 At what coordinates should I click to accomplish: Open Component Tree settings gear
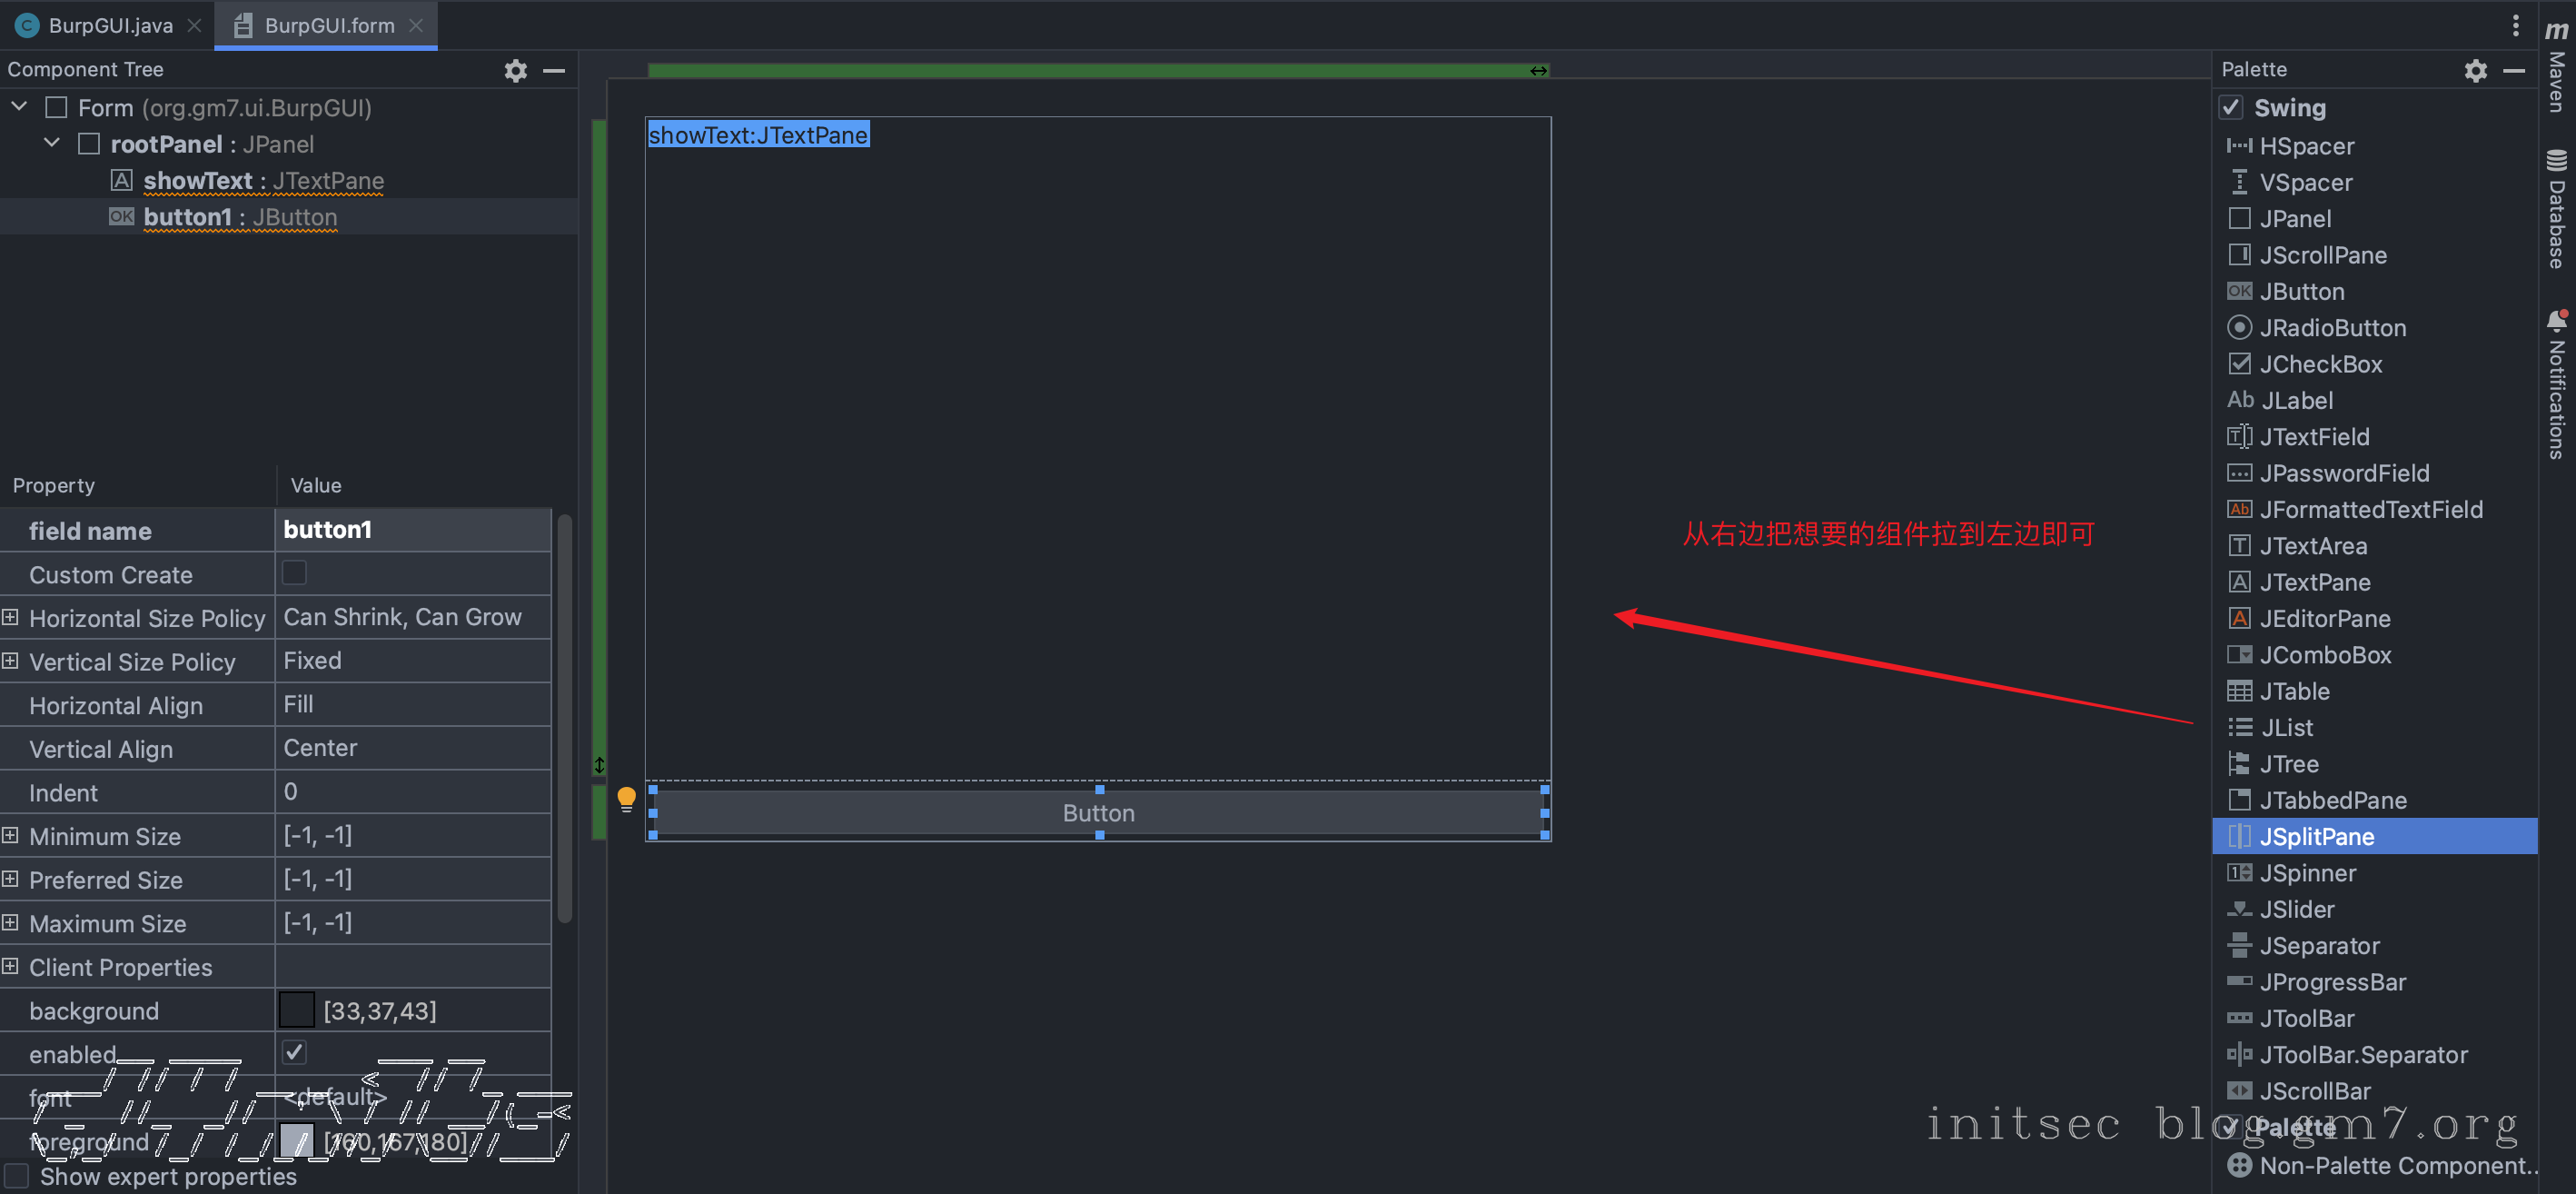click(515, 70)
